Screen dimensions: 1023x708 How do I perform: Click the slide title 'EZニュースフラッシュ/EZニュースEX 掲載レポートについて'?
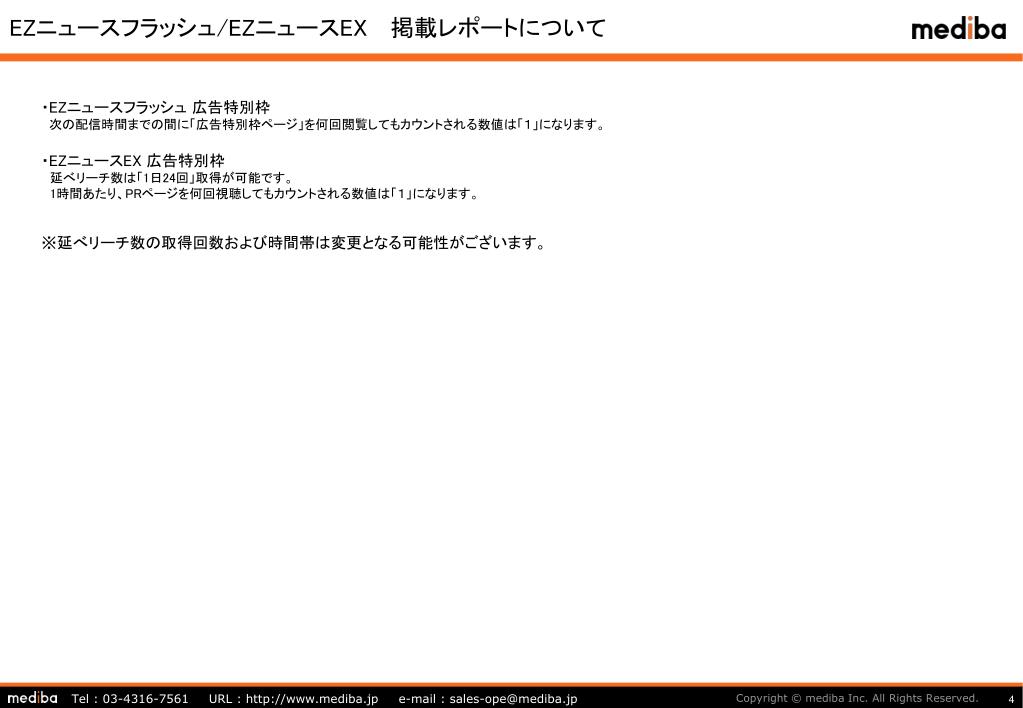[307, 28]
